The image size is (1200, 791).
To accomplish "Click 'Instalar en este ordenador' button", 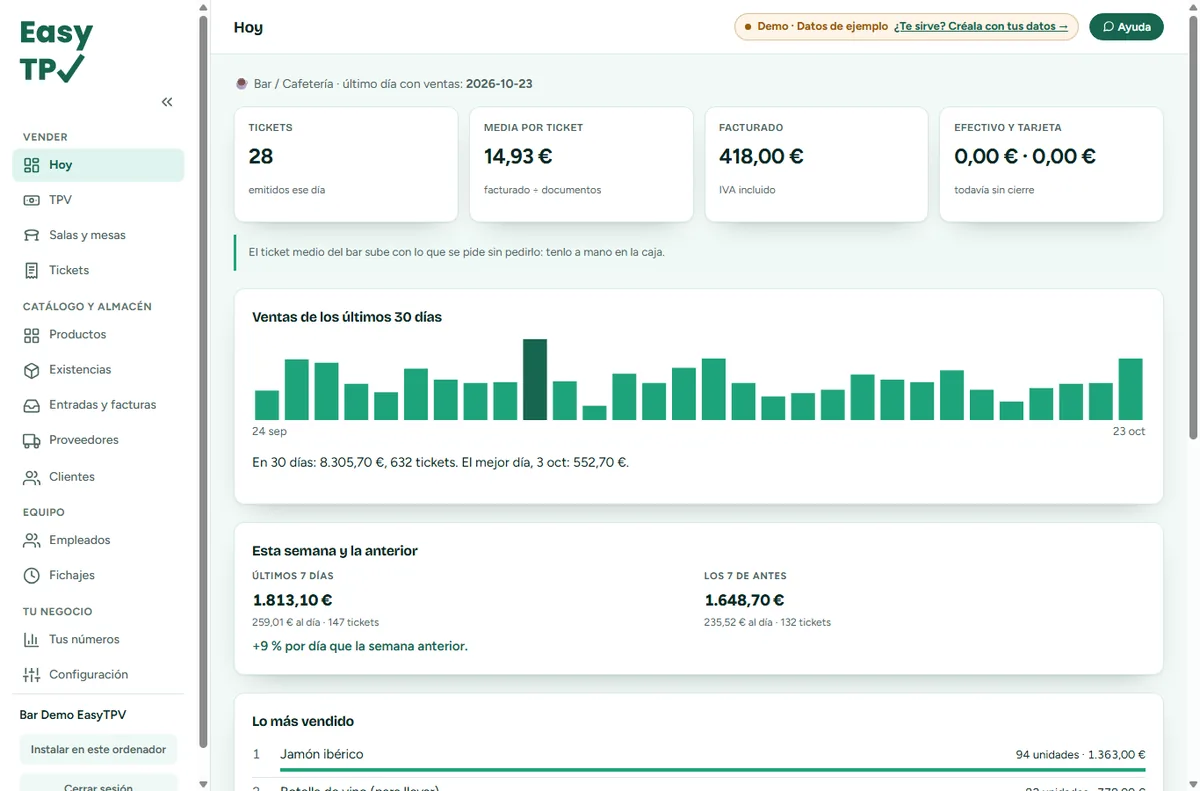I will [x=98, y=749].
